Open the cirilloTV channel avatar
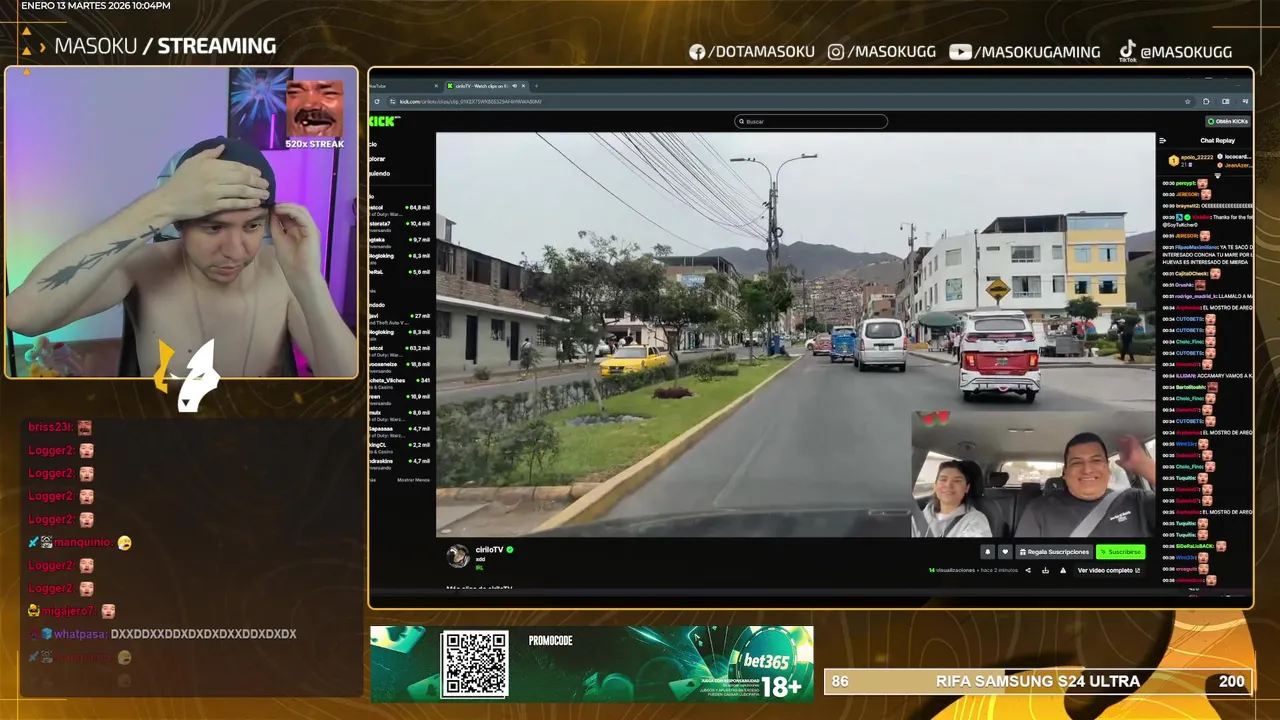Viewport: 1280px width, 720px height. [x=458, y=556]
